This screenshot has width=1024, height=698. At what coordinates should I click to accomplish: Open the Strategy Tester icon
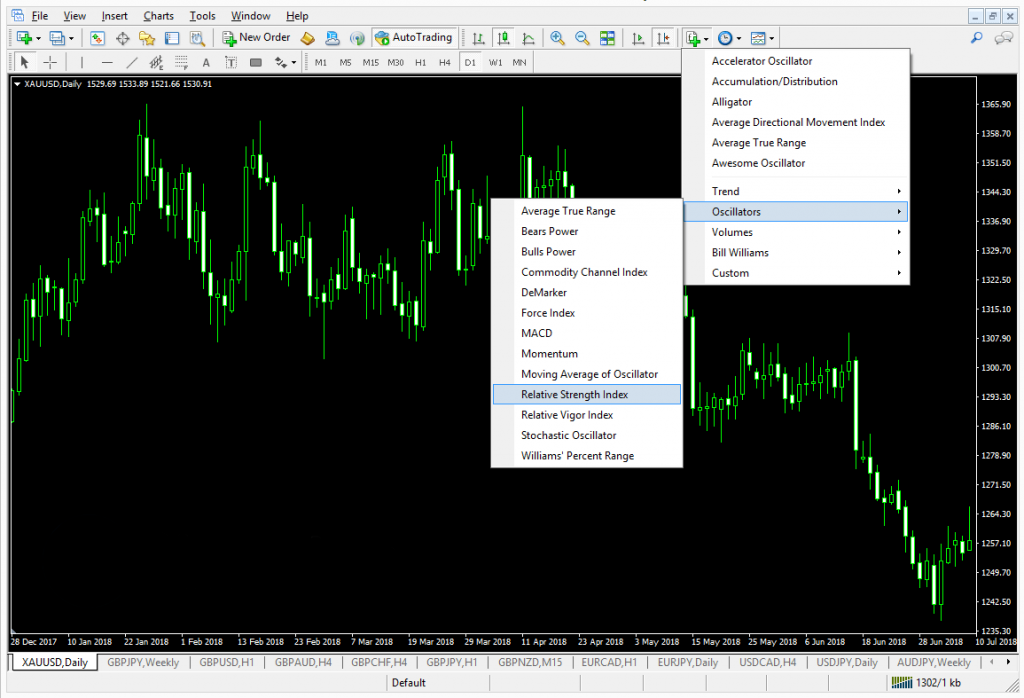click(197, 39)
